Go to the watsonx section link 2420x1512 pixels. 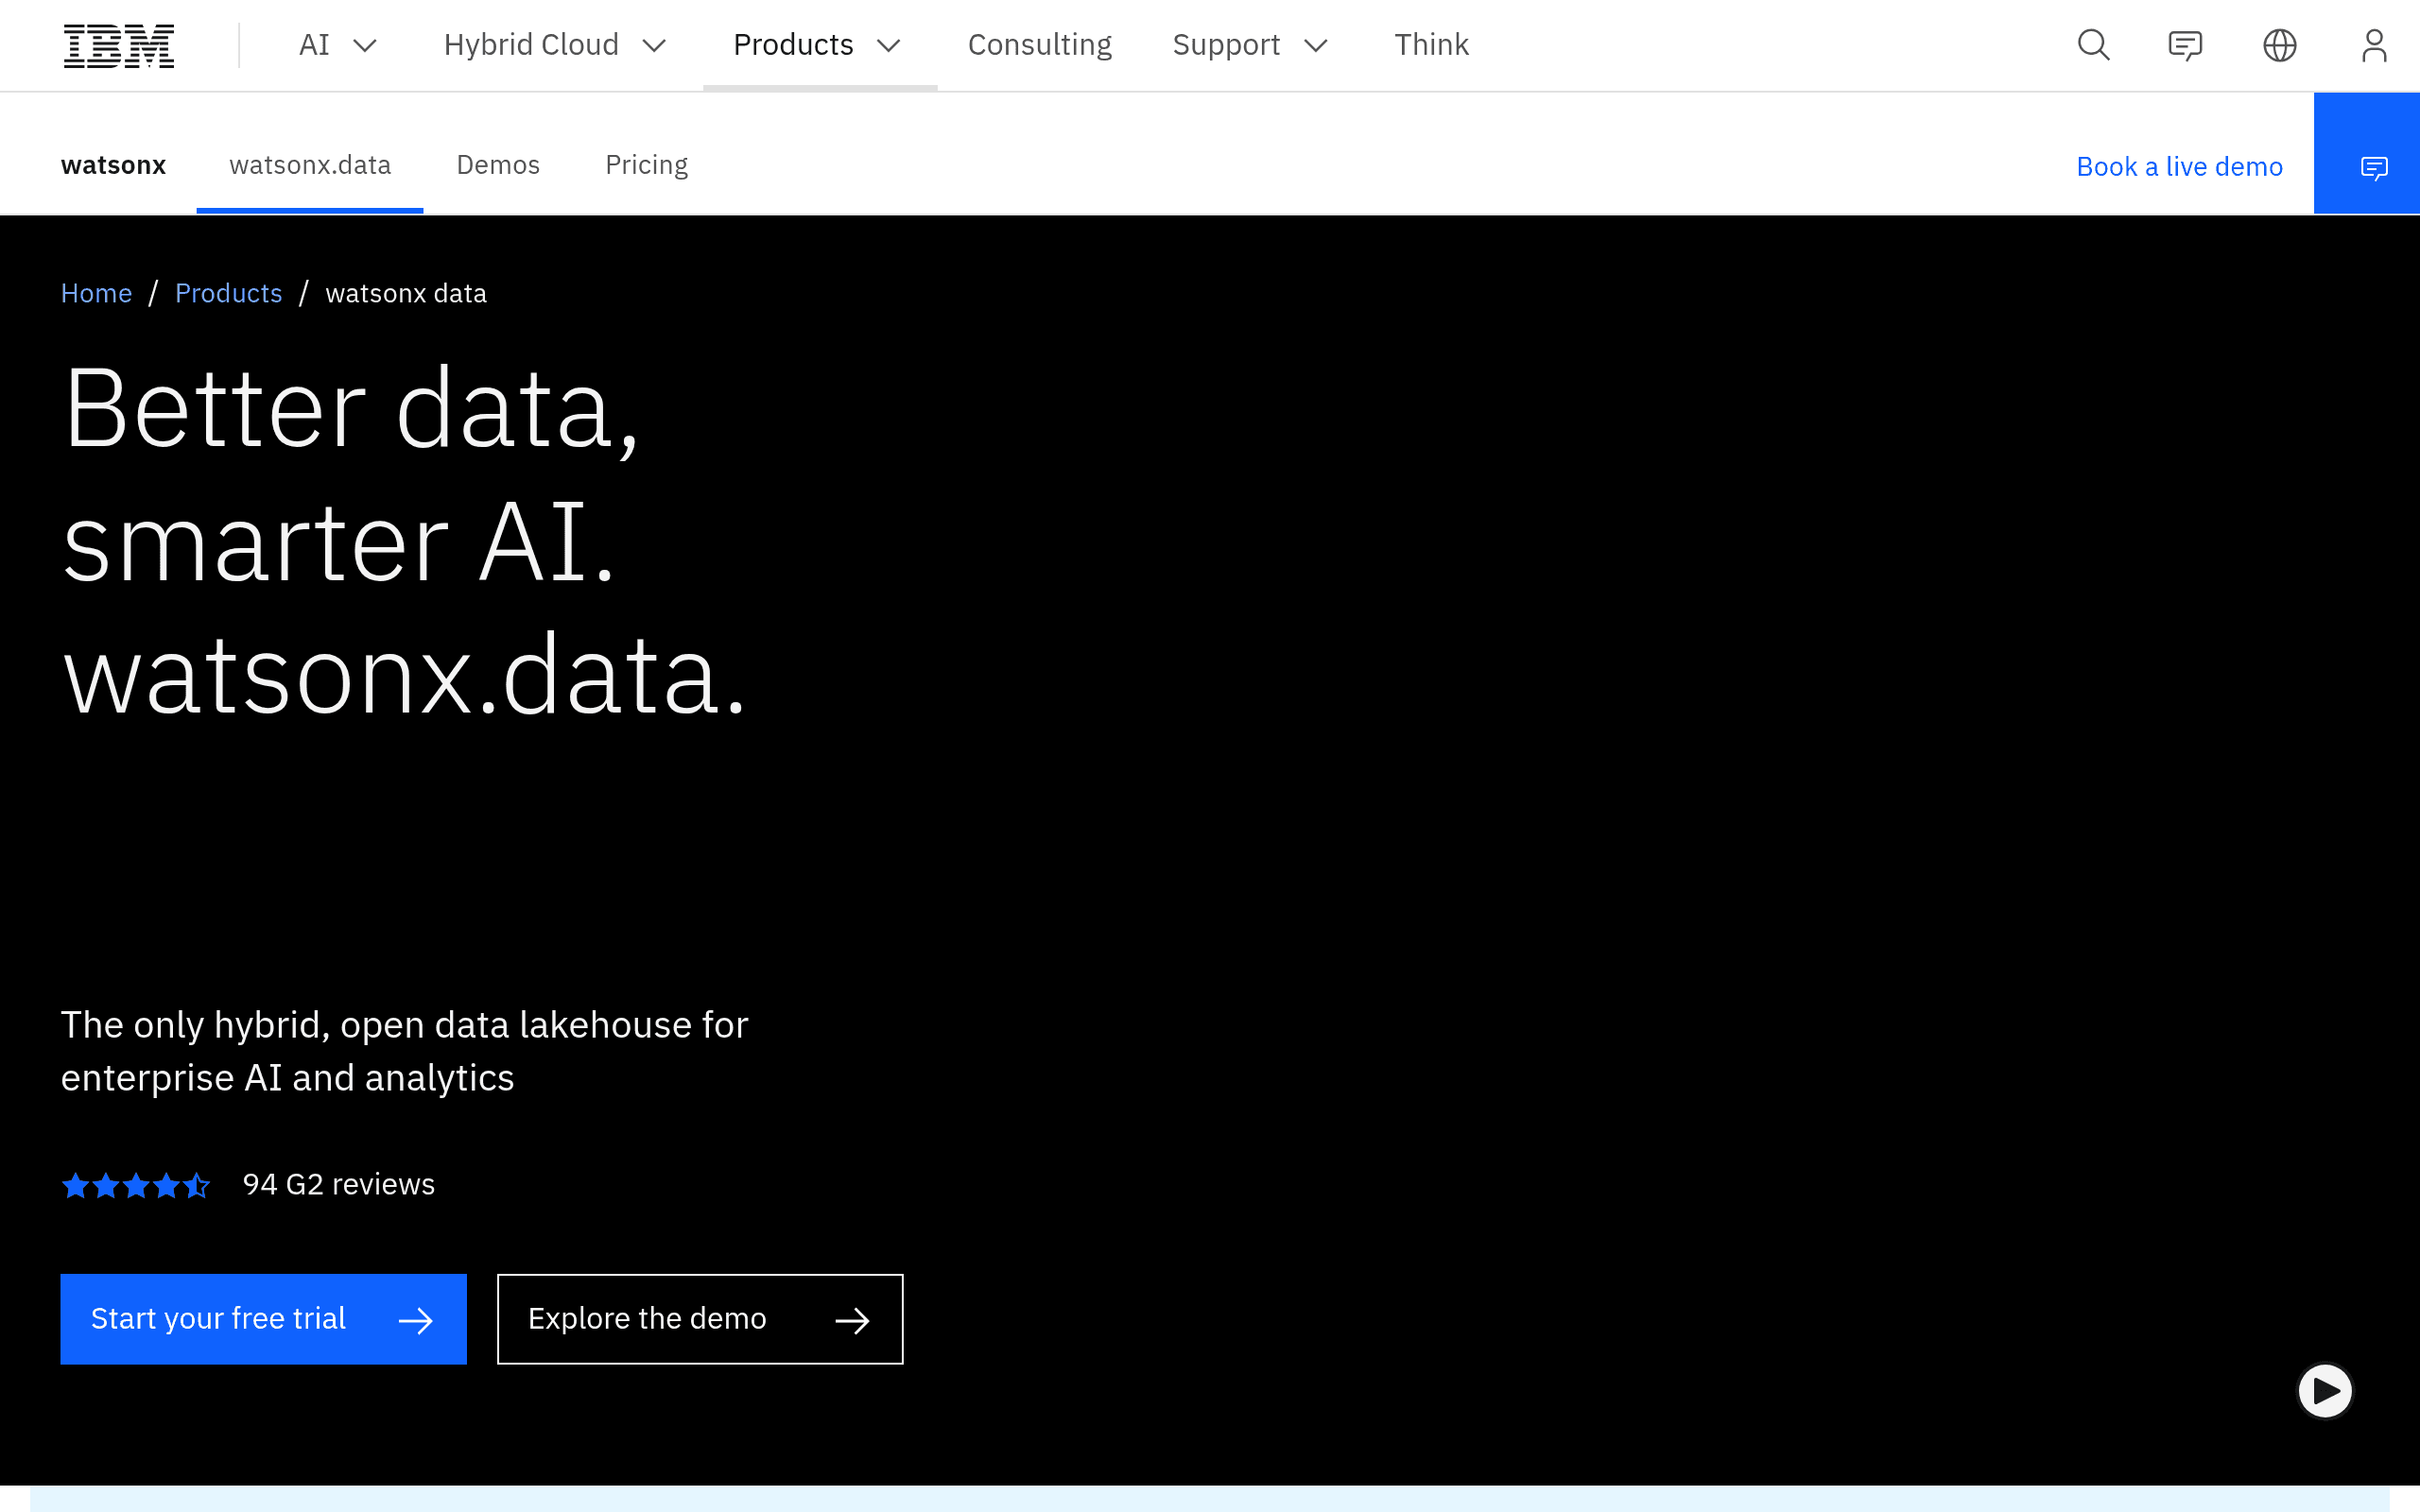[x=113, y=165]
